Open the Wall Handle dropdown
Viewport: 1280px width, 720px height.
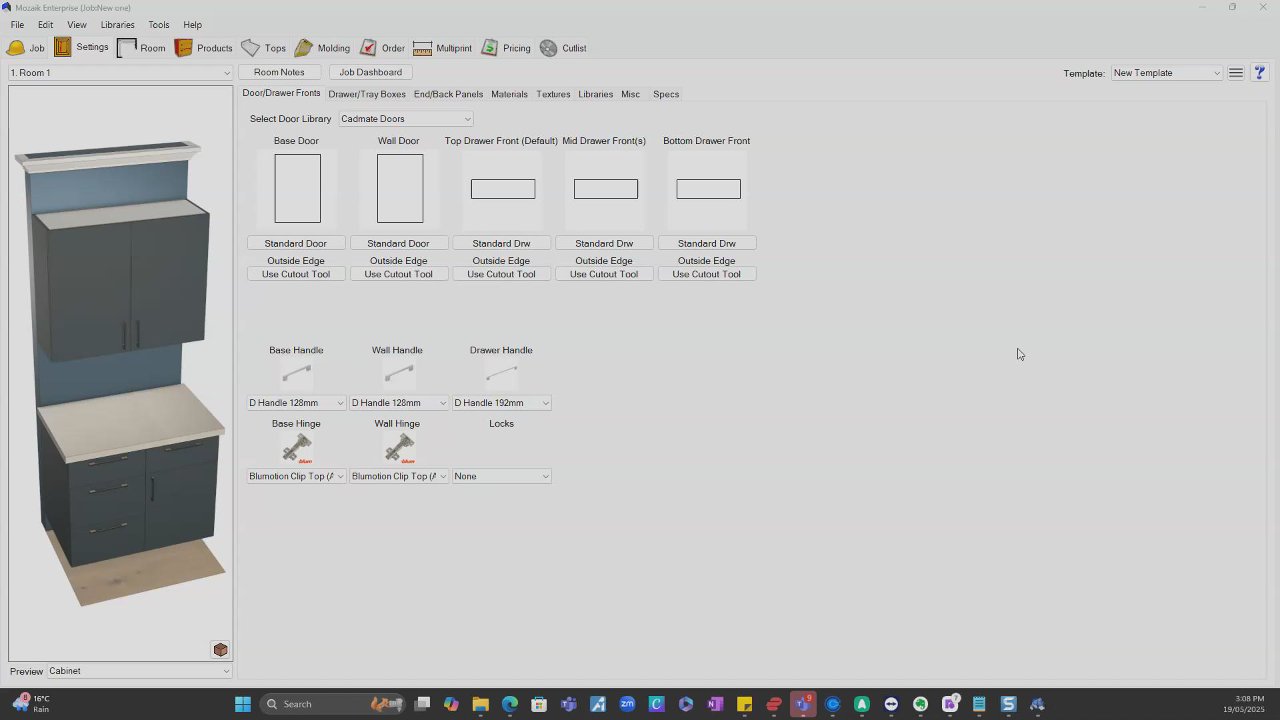coord(399,403)
